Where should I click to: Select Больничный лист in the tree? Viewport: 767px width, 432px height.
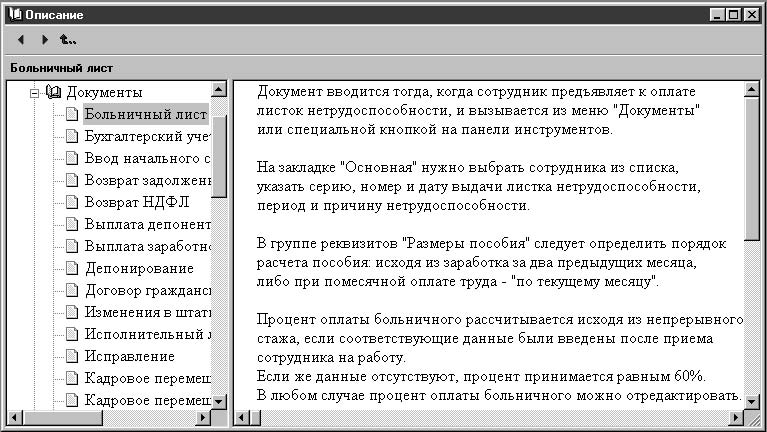pos(146,114)
